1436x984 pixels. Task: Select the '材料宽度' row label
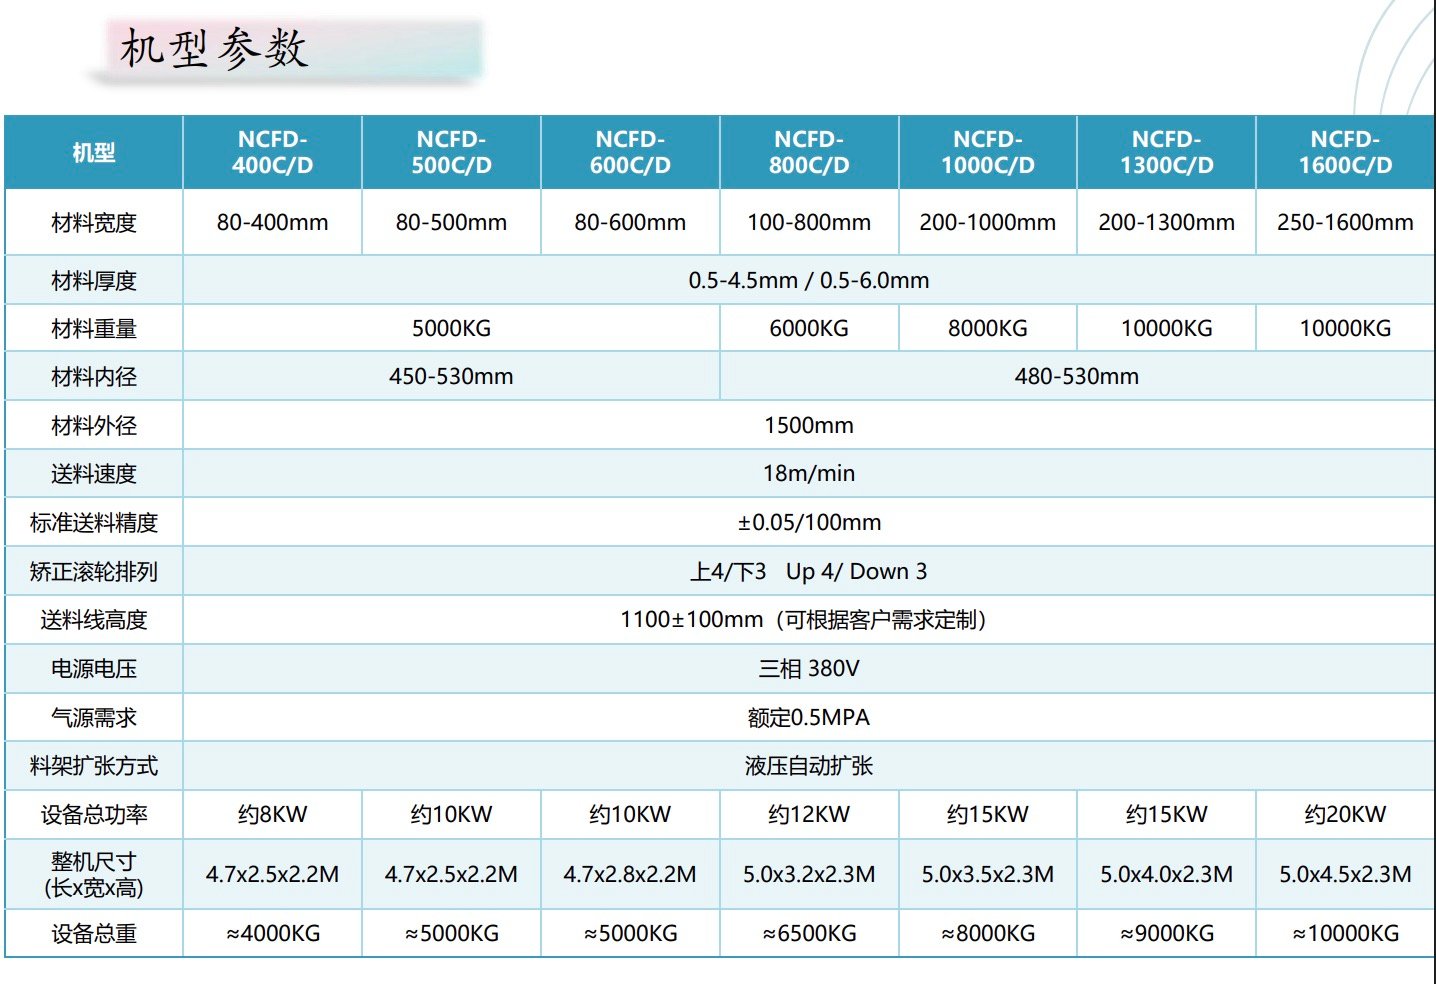[94, 223]
